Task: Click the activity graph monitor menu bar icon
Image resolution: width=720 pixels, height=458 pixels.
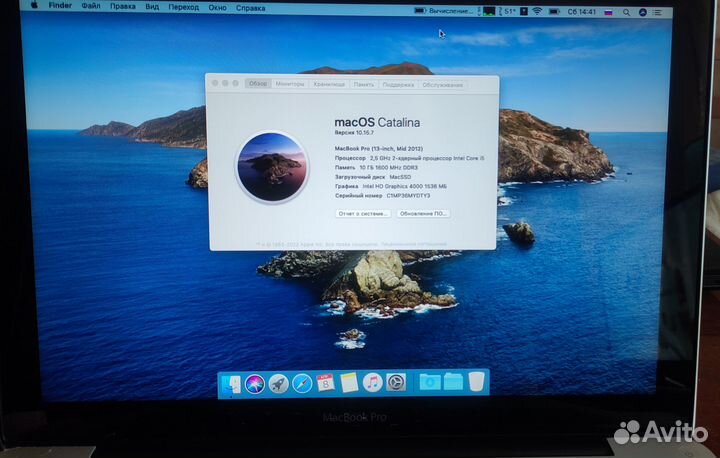Action: tap(489, 11)
